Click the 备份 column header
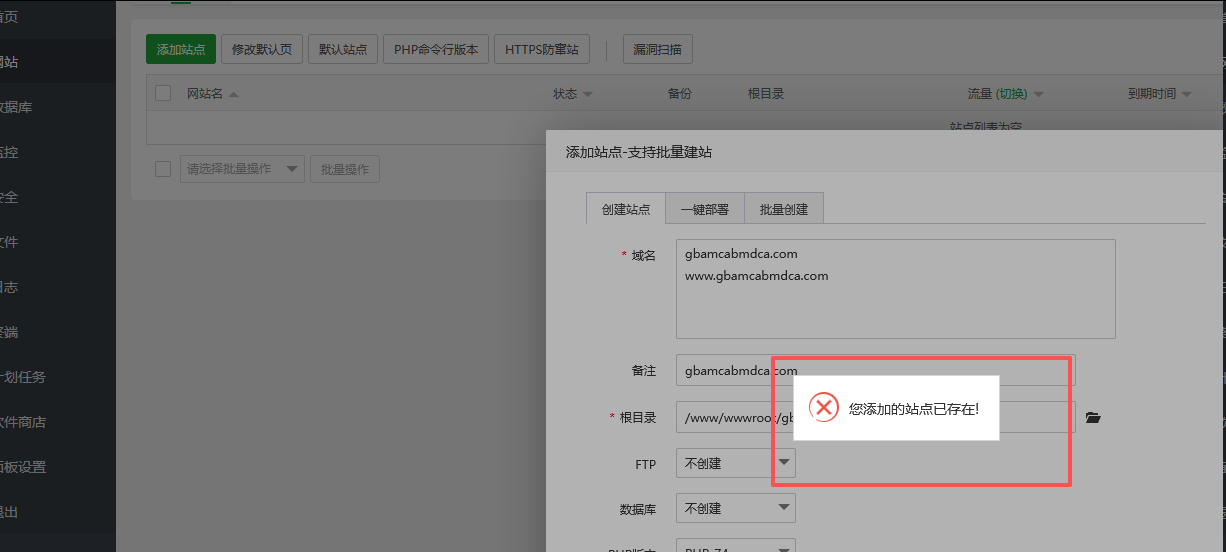The height and width of the screenshot is (552, 1226). [x=679, y=94]
